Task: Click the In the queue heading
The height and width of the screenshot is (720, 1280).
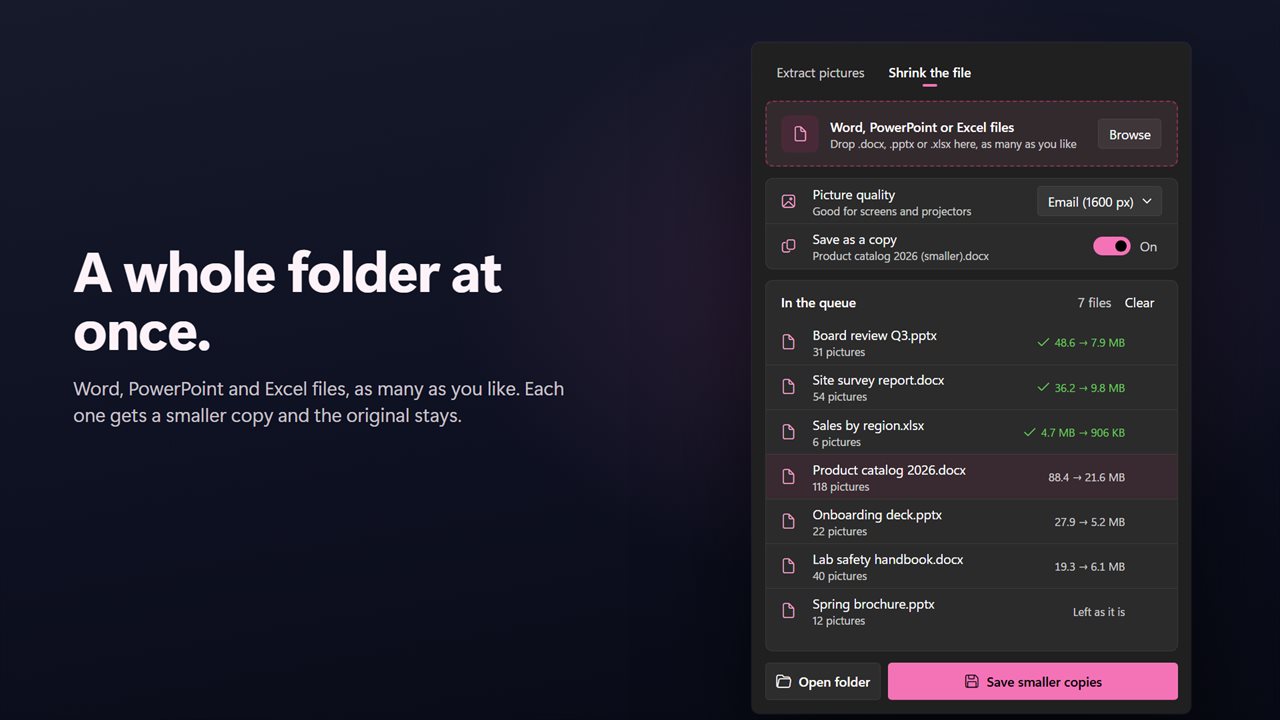Action: pos(818,303)
